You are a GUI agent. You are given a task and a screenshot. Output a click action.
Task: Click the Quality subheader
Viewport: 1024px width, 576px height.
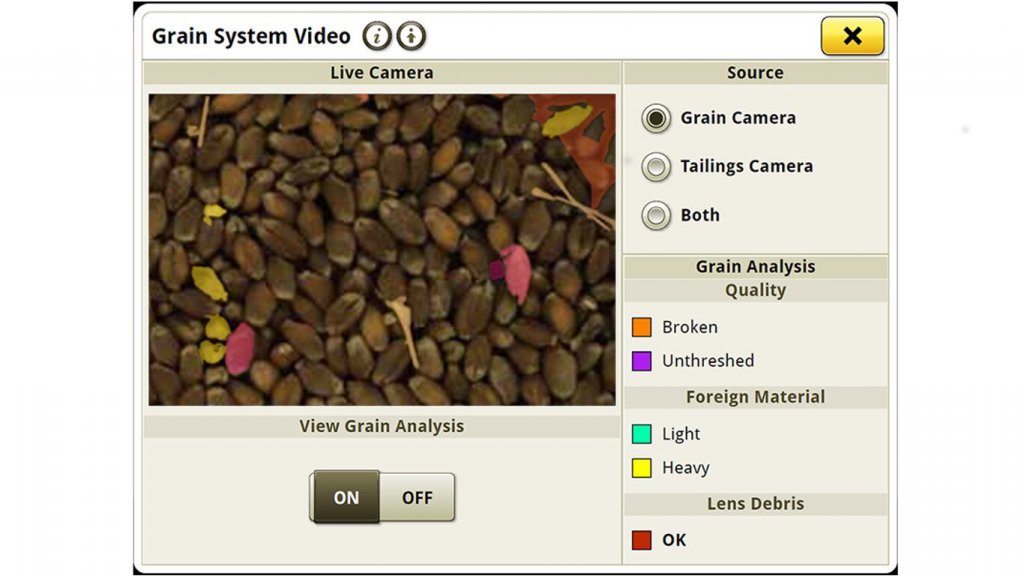756,290
